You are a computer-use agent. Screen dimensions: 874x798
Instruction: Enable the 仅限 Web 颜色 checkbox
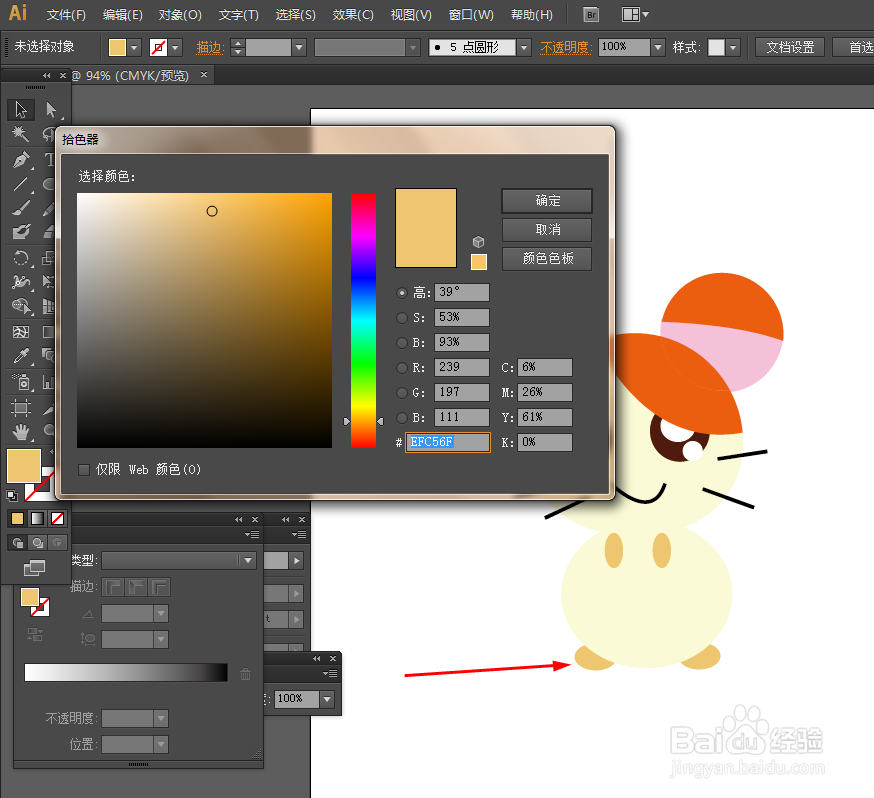[x=84, y=470]
